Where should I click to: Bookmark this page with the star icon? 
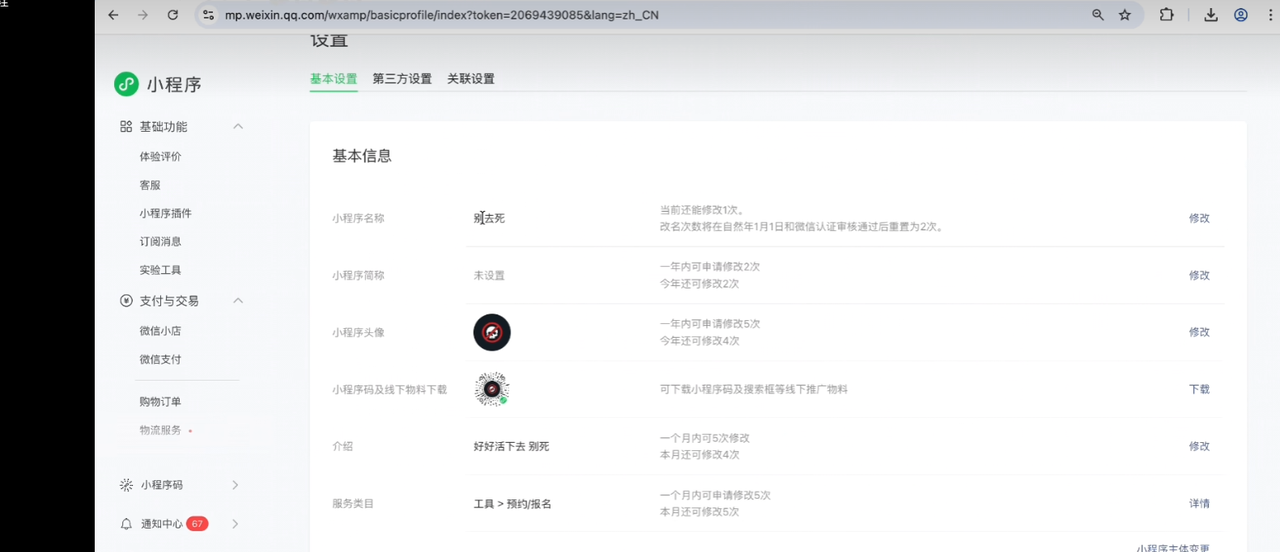[1125, 15]
